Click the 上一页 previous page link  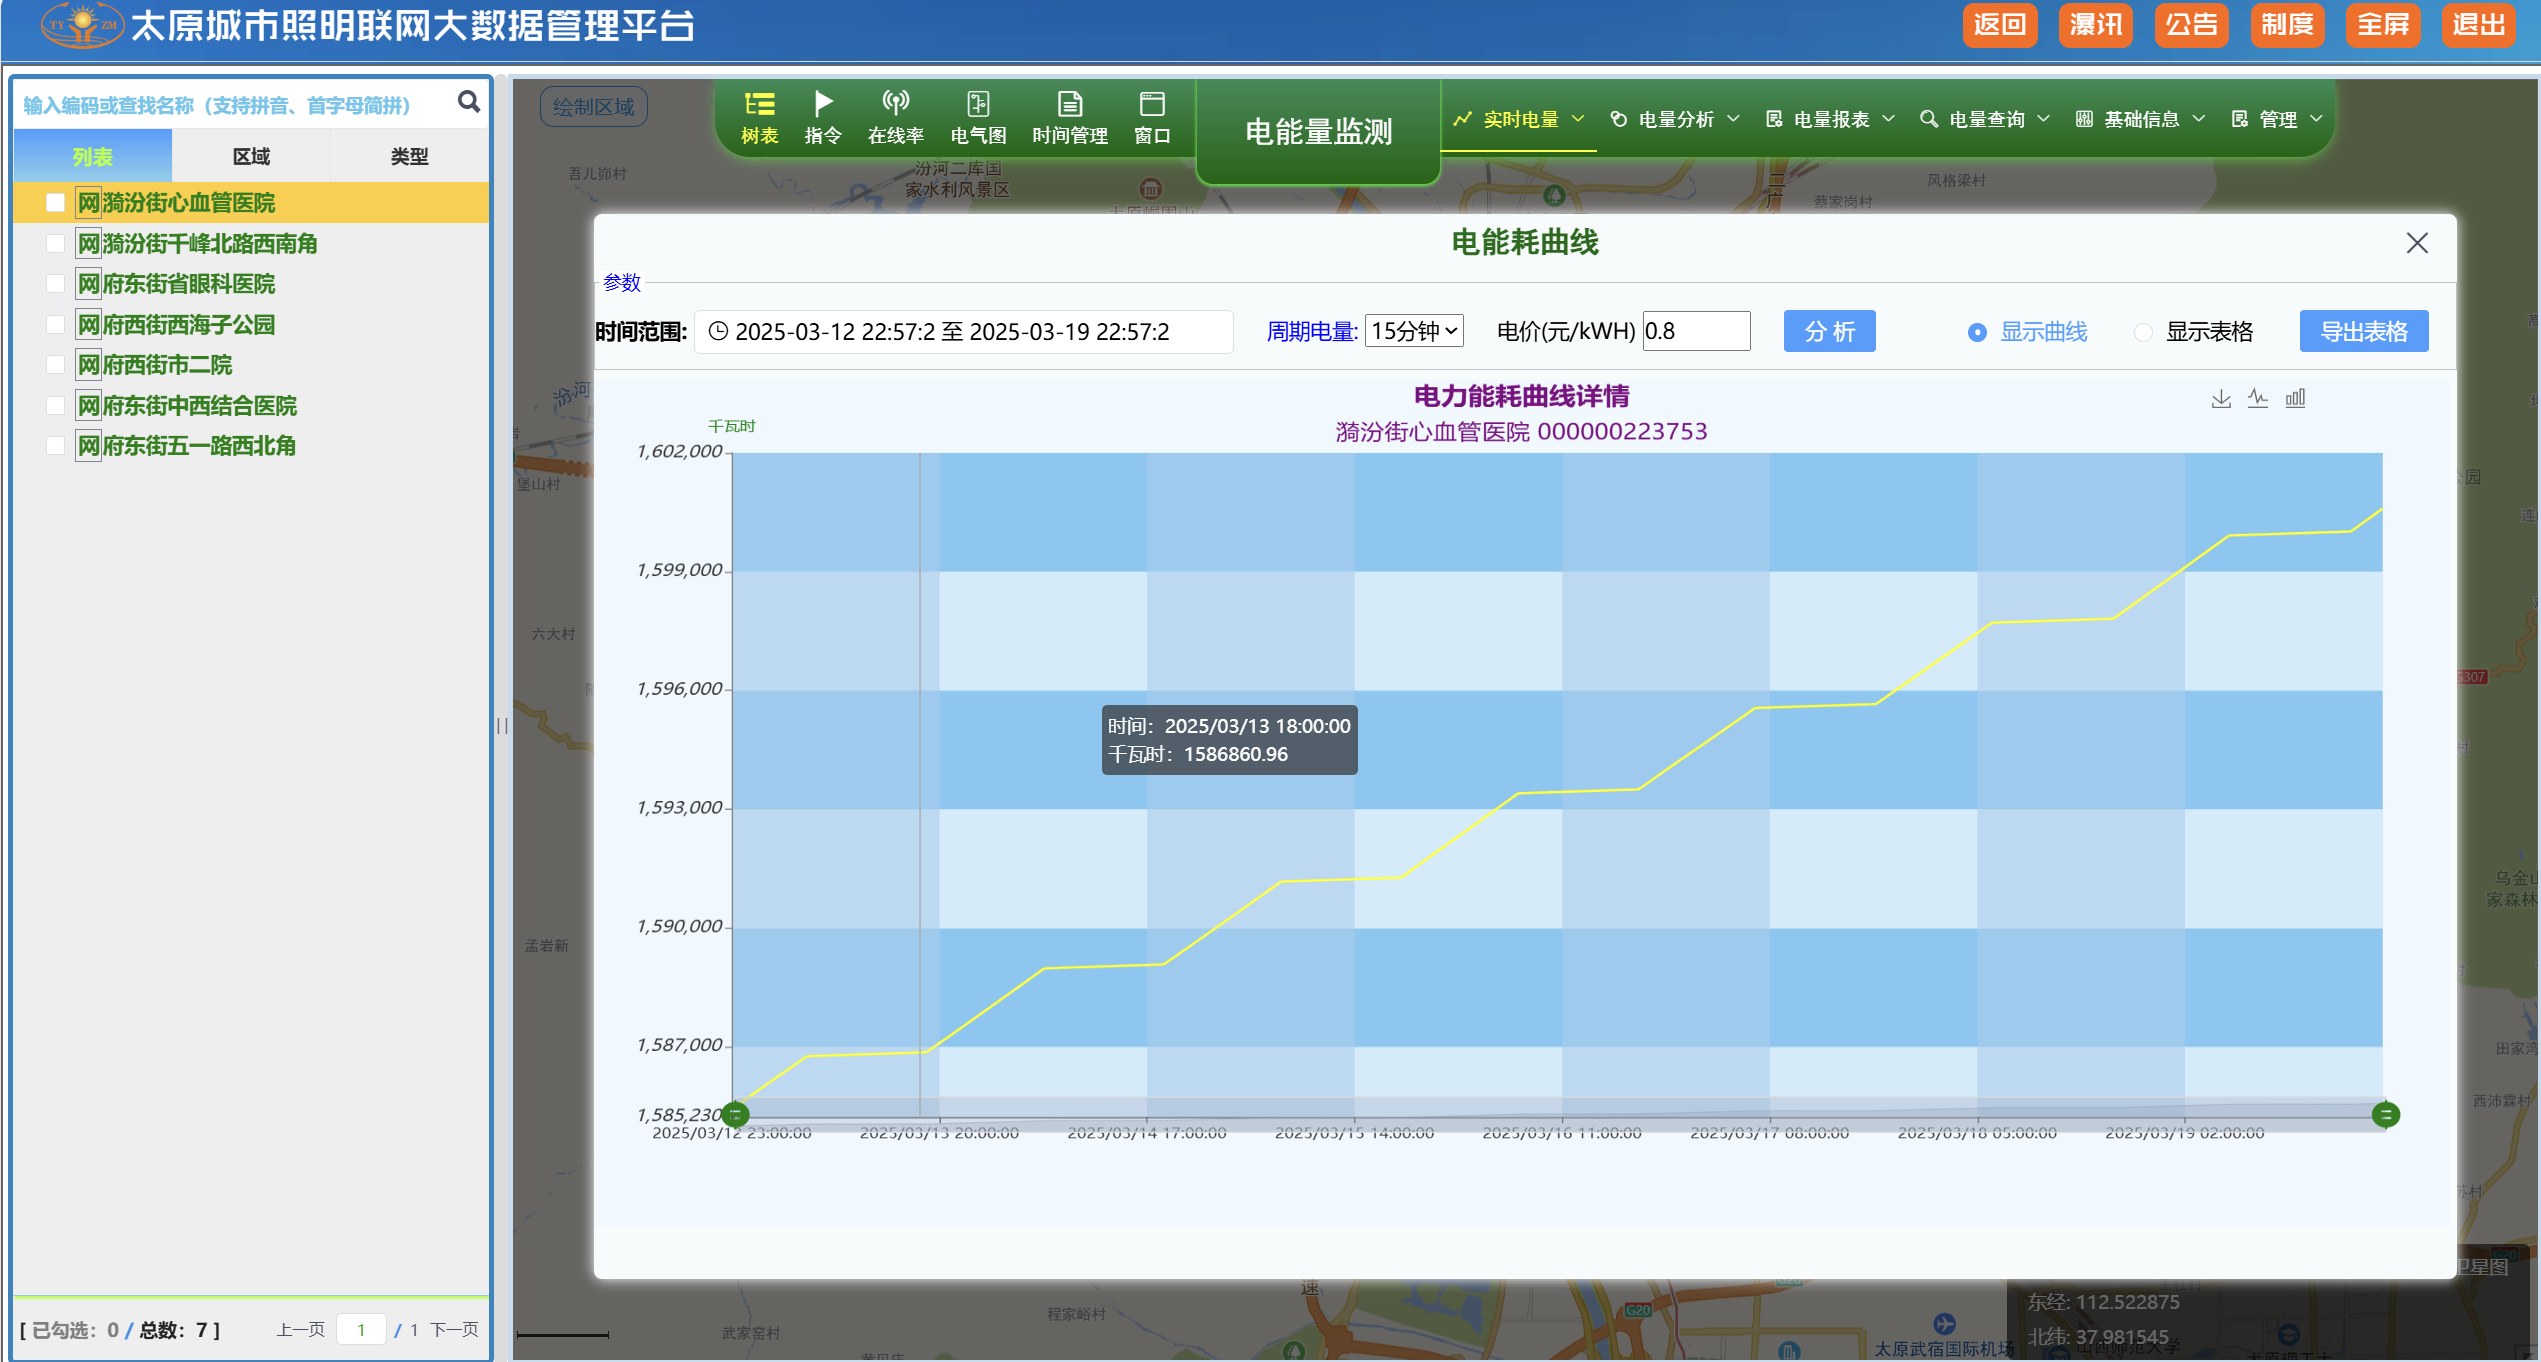[x=301, y=1329]
